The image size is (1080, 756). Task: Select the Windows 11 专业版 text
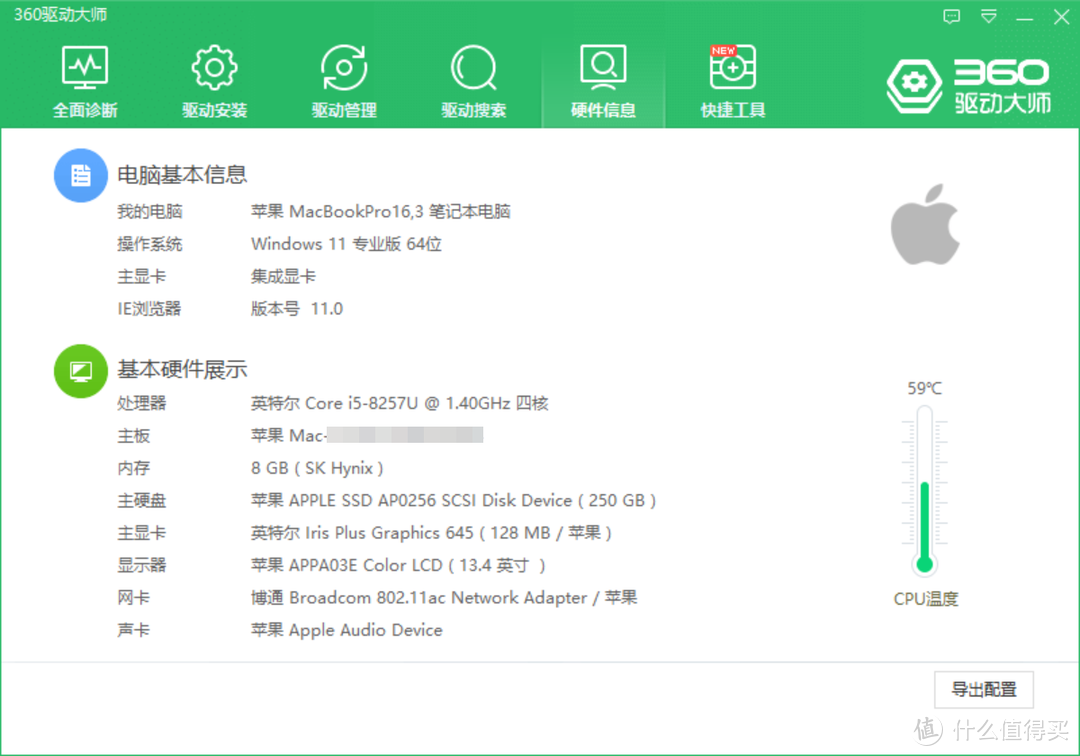coord(346,243)
